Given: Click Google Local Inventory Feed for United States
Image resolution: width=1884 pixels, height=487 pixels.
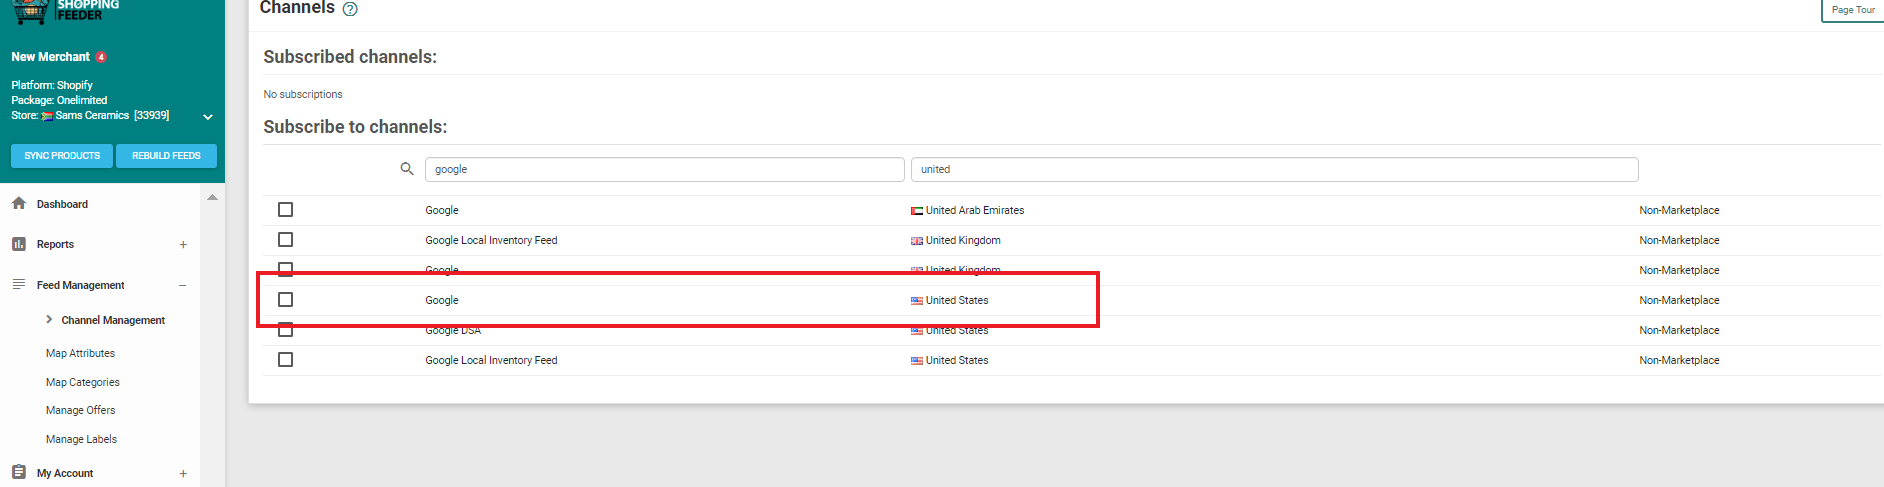Looking at the screenshot, I should (491, 360).
